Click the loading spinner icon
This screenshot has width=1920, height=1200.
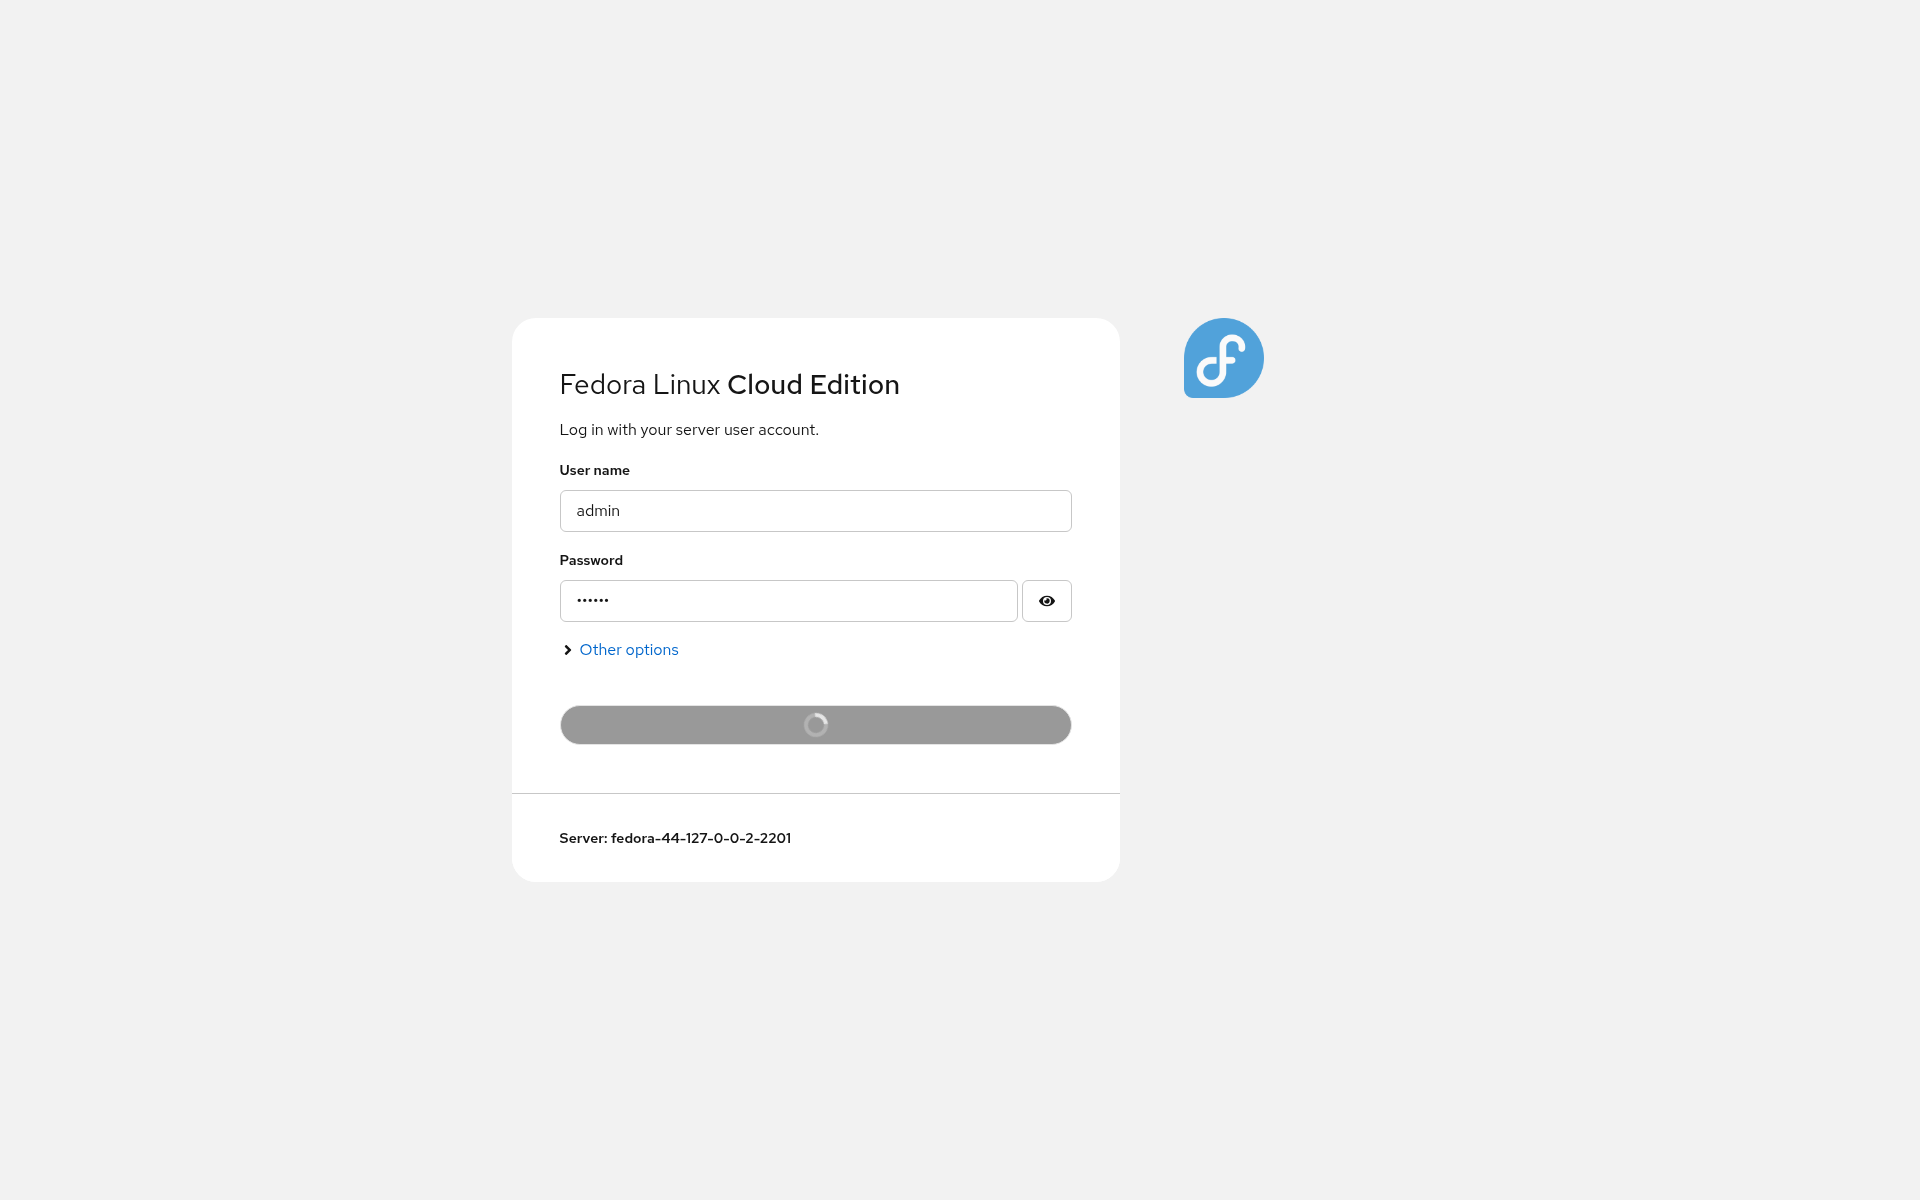click(x=816, y=725)
